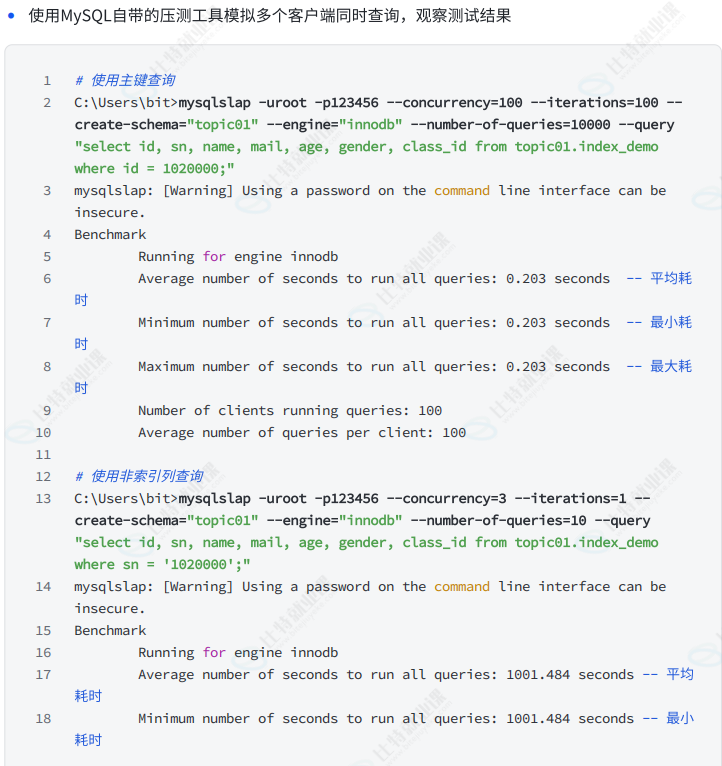Viewport: 722px width, 766px height.
Task: Click the comment '-- 最小耗' on line 7
Action: [x=659, y=322]
